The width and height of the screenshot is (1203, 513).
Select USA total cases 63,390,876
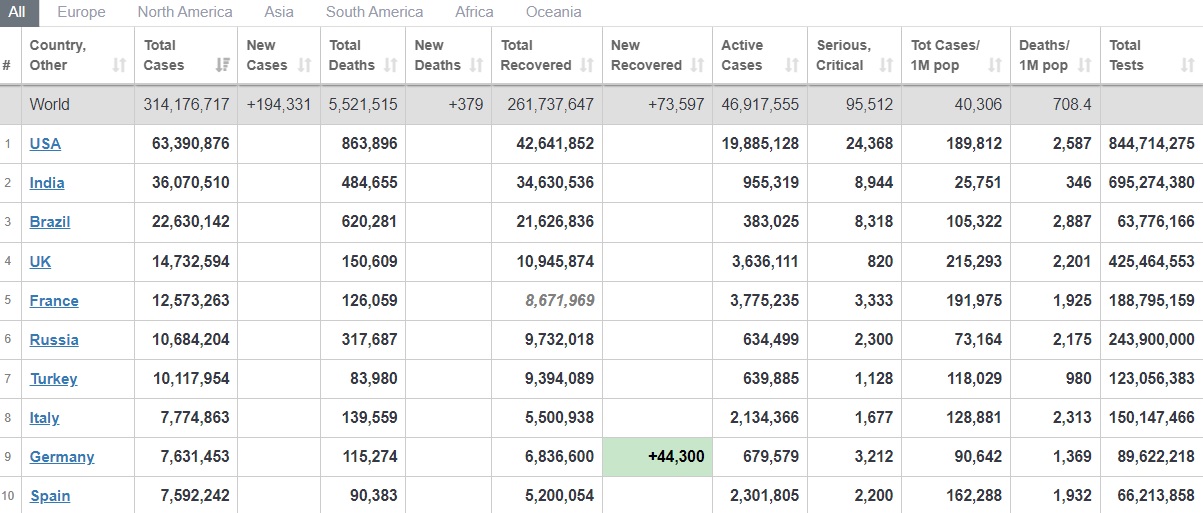pyautogui.click(x=191, y=143)
